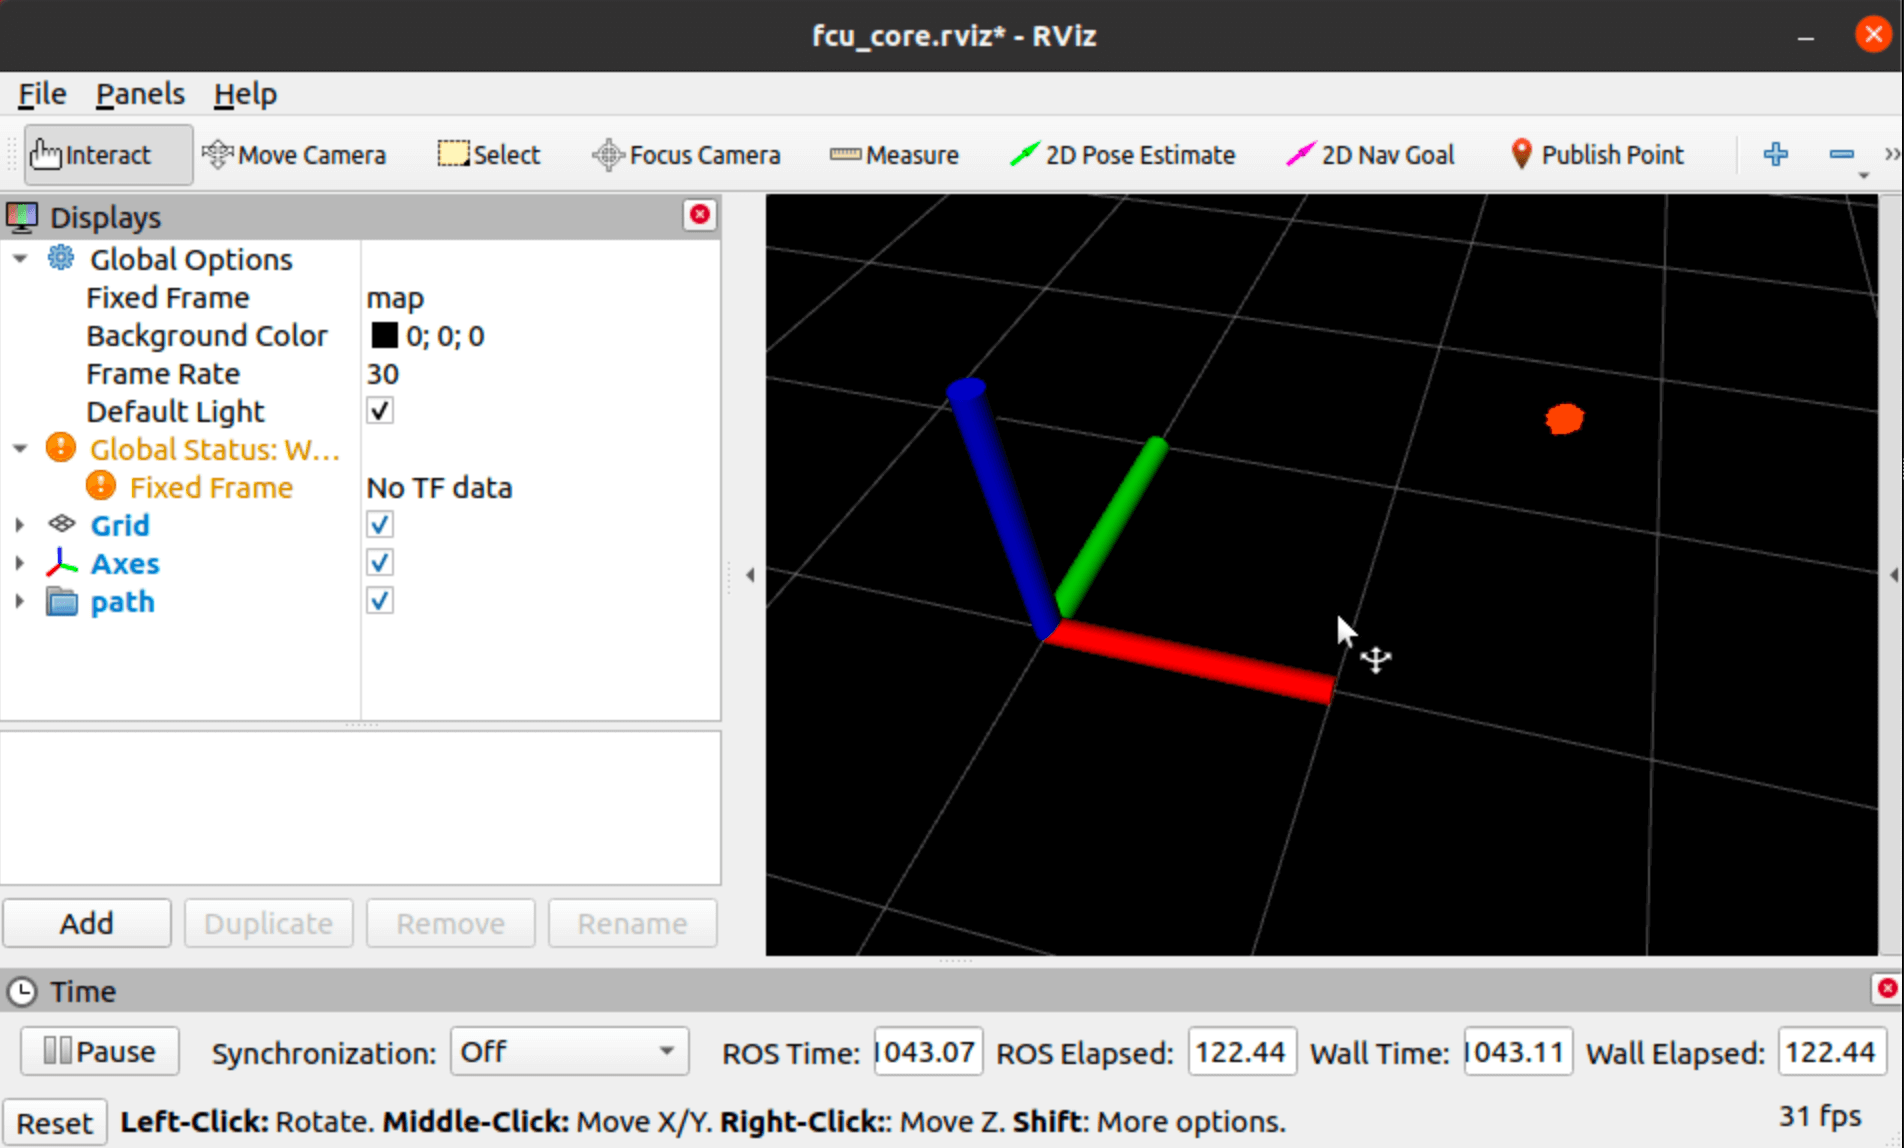Pick the Measure tool
This screenshot has width=1904, height=1148.
pos(894,155)
